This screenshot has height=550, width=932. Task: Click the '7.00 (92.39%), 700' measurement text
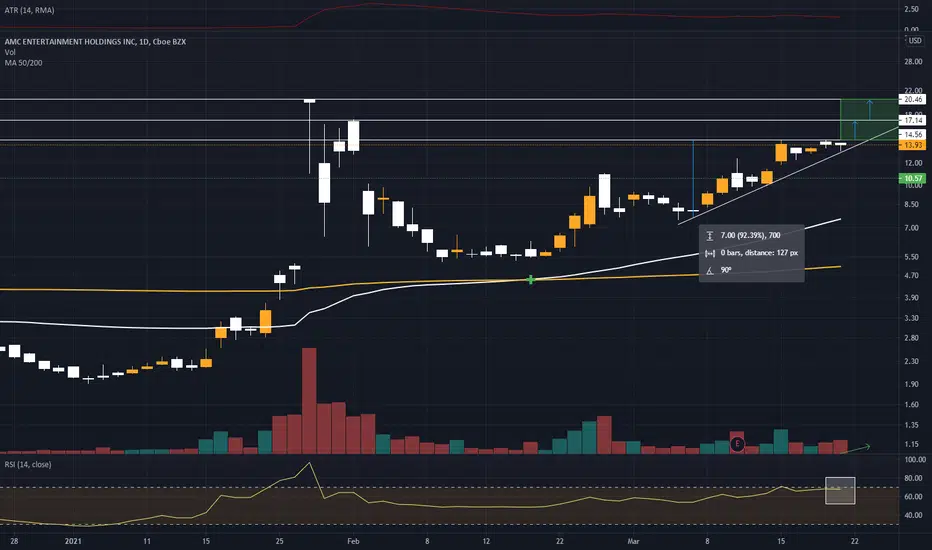click(750, 235)
